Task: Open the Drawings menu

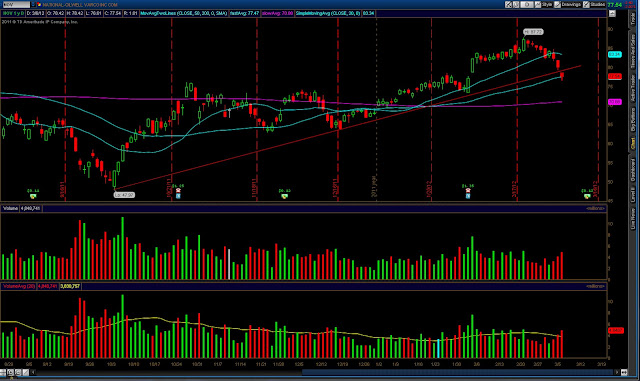Action: (x=571, y=4)
